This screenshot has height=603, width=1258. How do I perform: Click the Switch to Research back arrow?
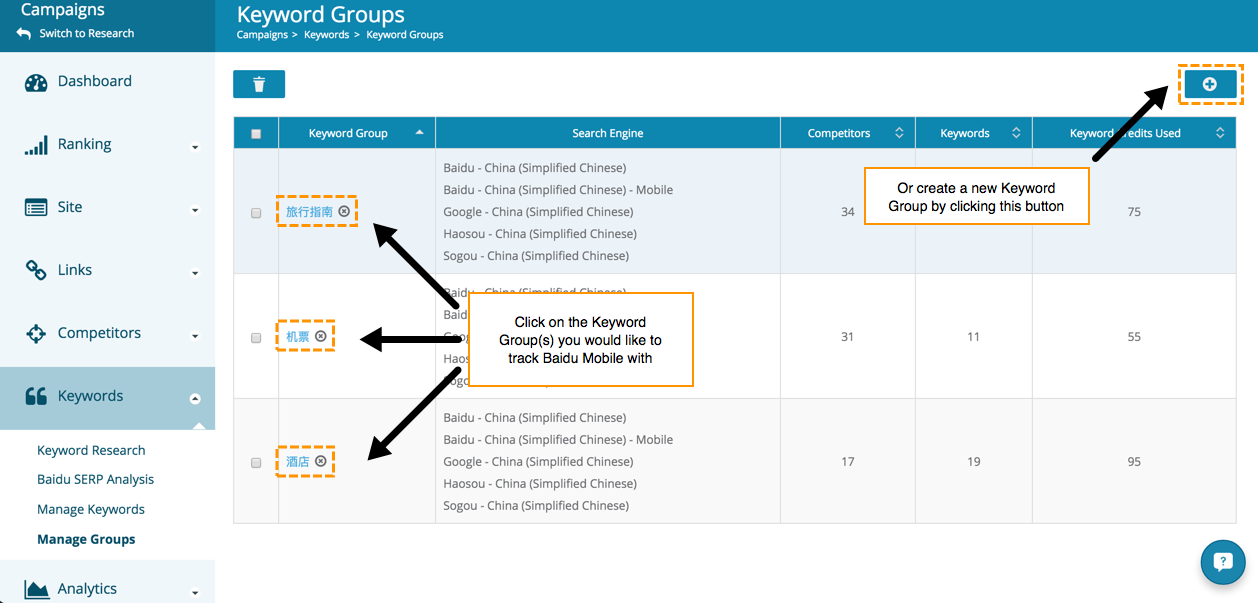[25, 34]
